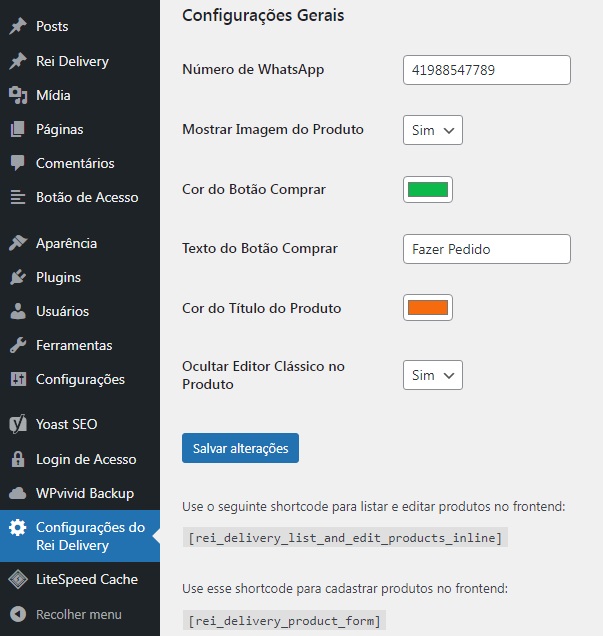This screenshot has width=603, height=636.
Task: Open the Mostrar Imagem do Produto dropdown
Action: [433, 130]
